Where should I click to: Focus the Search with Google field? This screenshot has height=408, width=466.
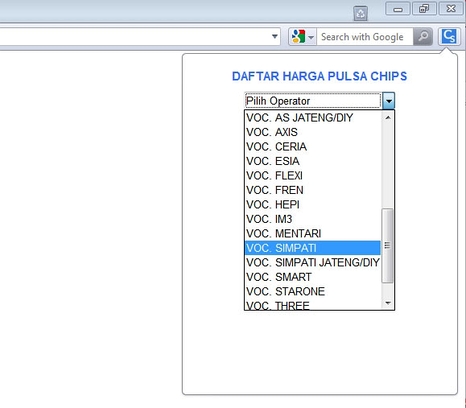(x=365, y=37)
